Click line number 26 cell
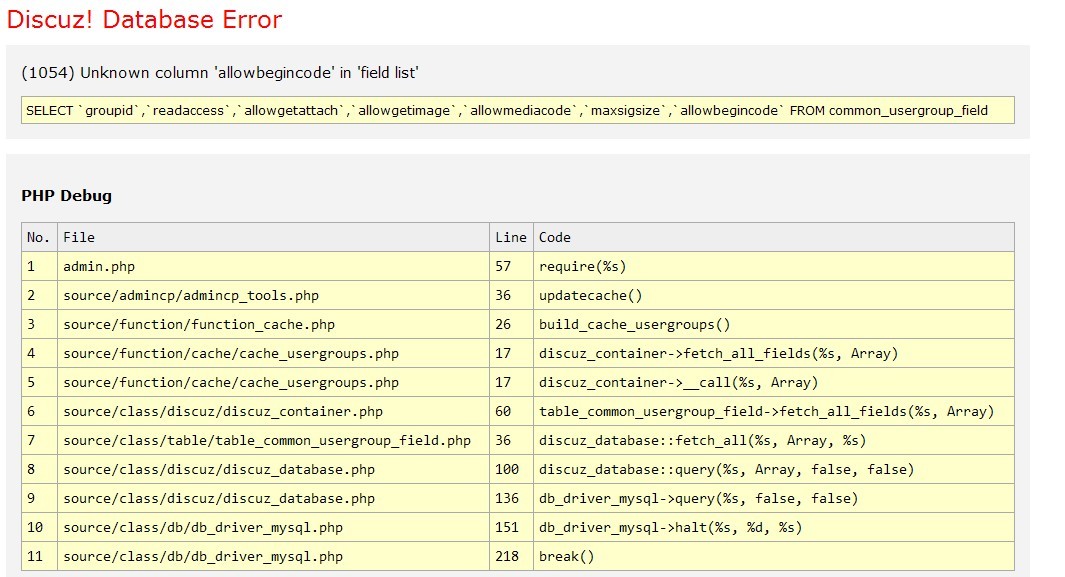This screenshot has height=577, width=1065. point(511,324)
